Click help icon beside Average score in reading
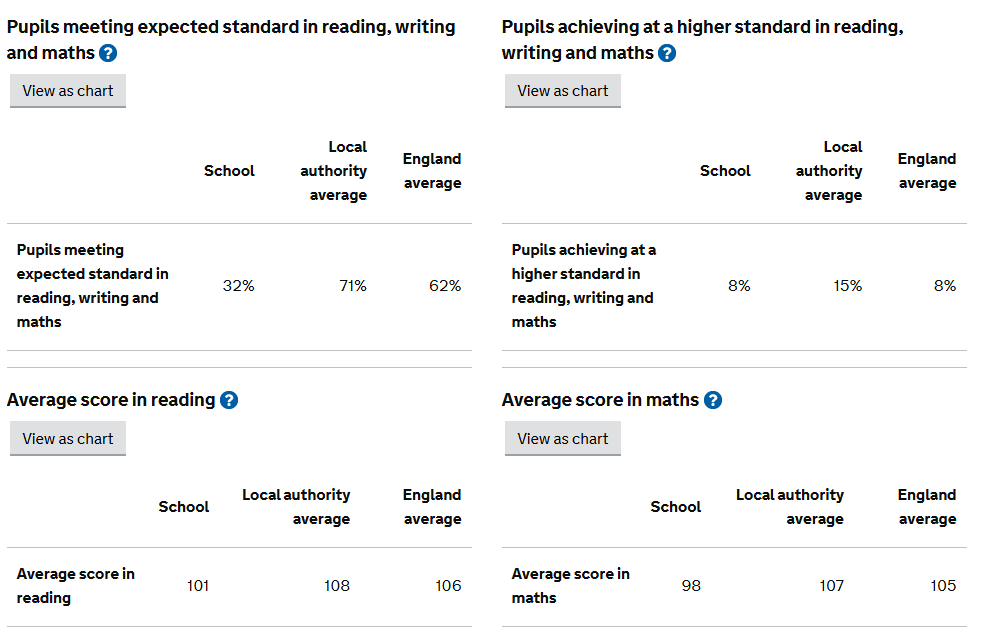The width and height of the screenshot is (987, 641). click(x=229, y=400)
